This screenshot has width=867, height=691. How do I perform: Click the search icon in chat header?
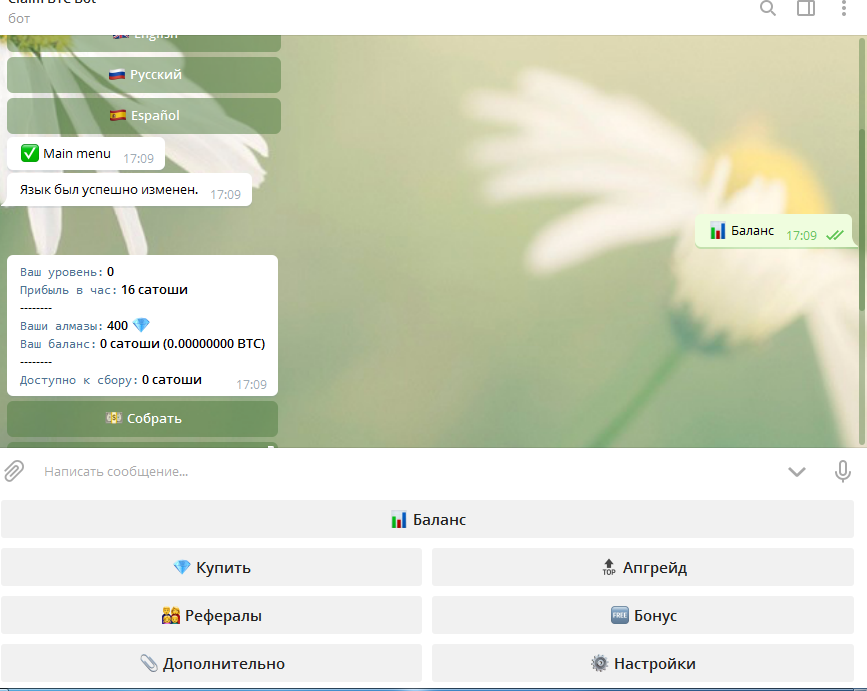tap(767, 9)
